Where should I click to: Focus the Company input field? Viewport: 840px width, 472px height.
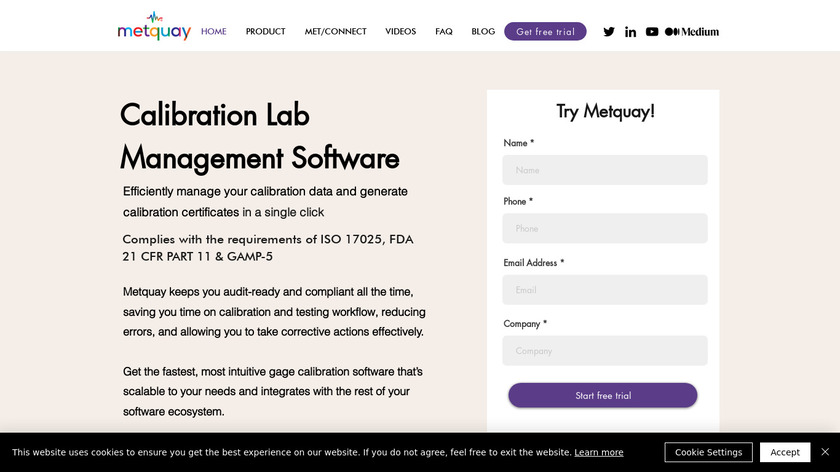point(605,350)
